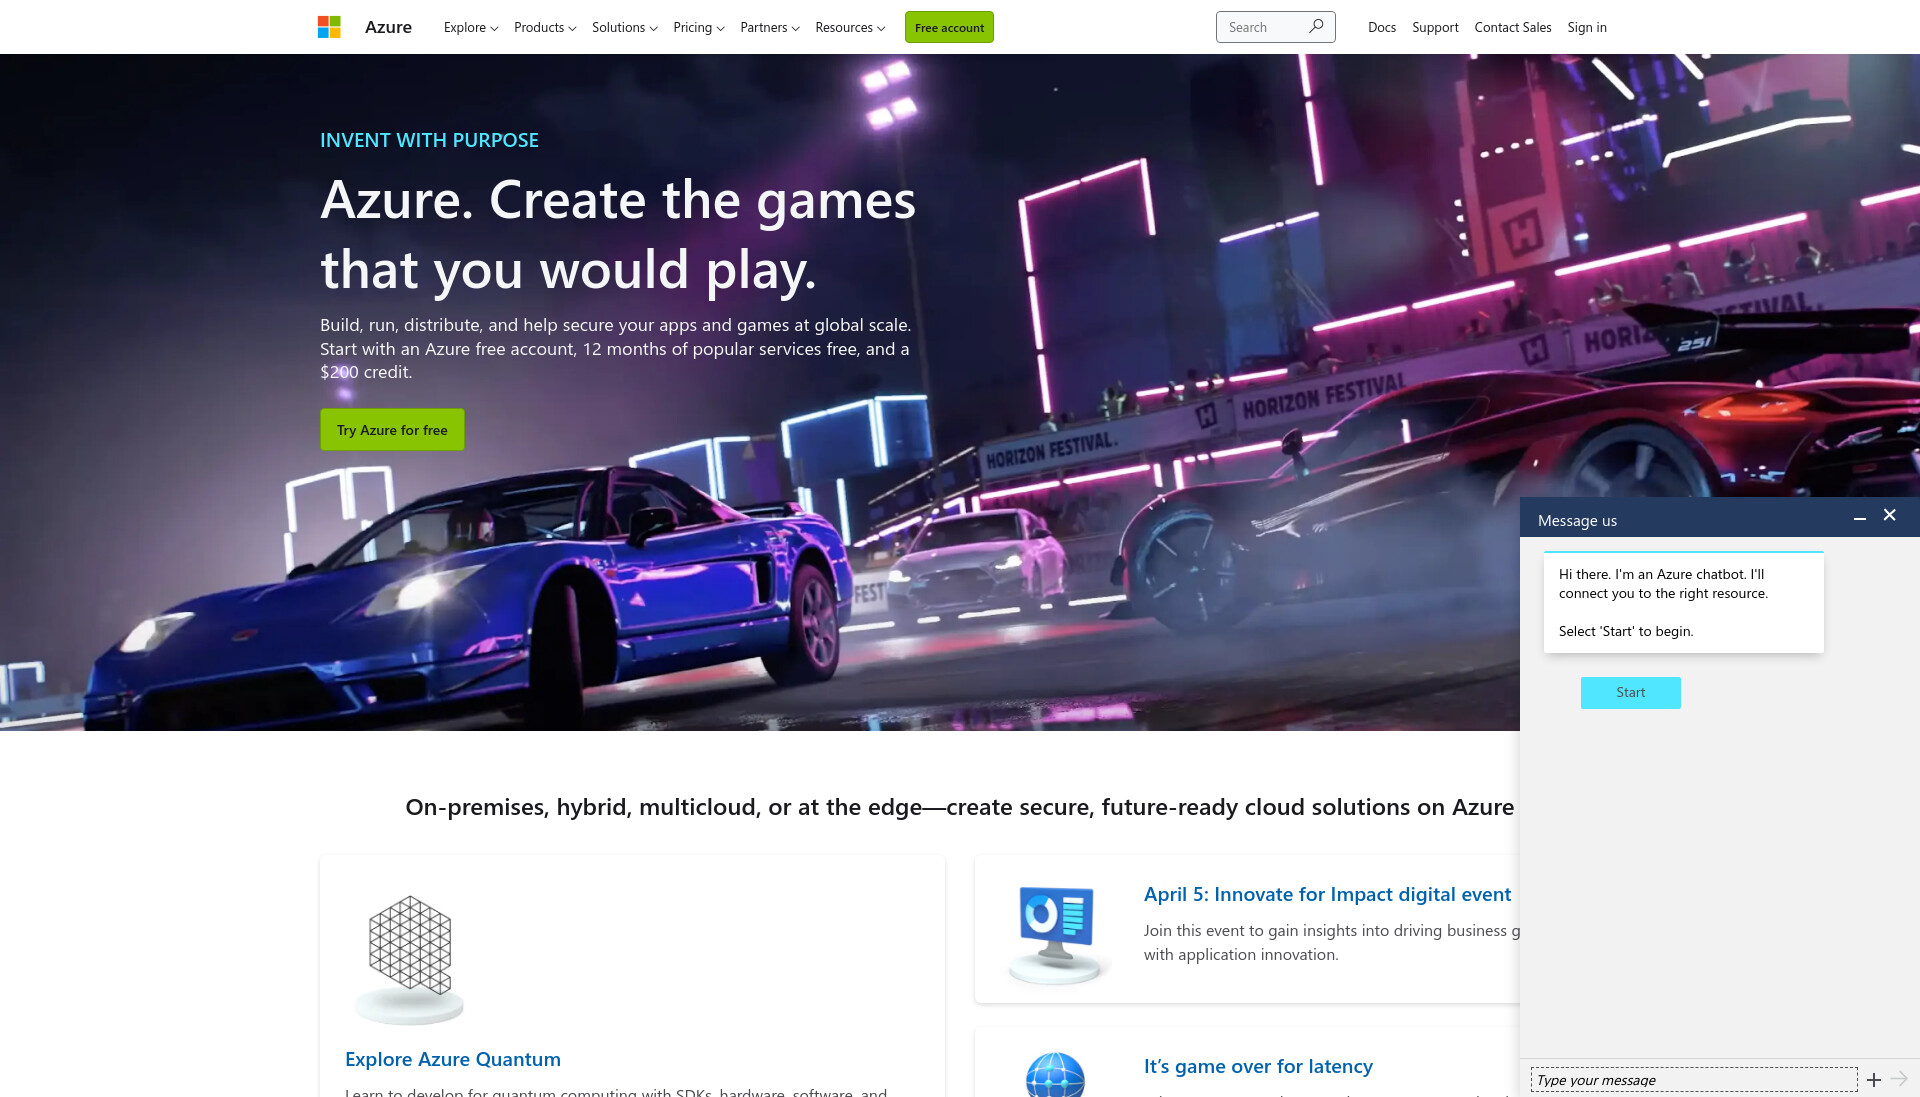Expand the Partners menu

pos(770,27)
